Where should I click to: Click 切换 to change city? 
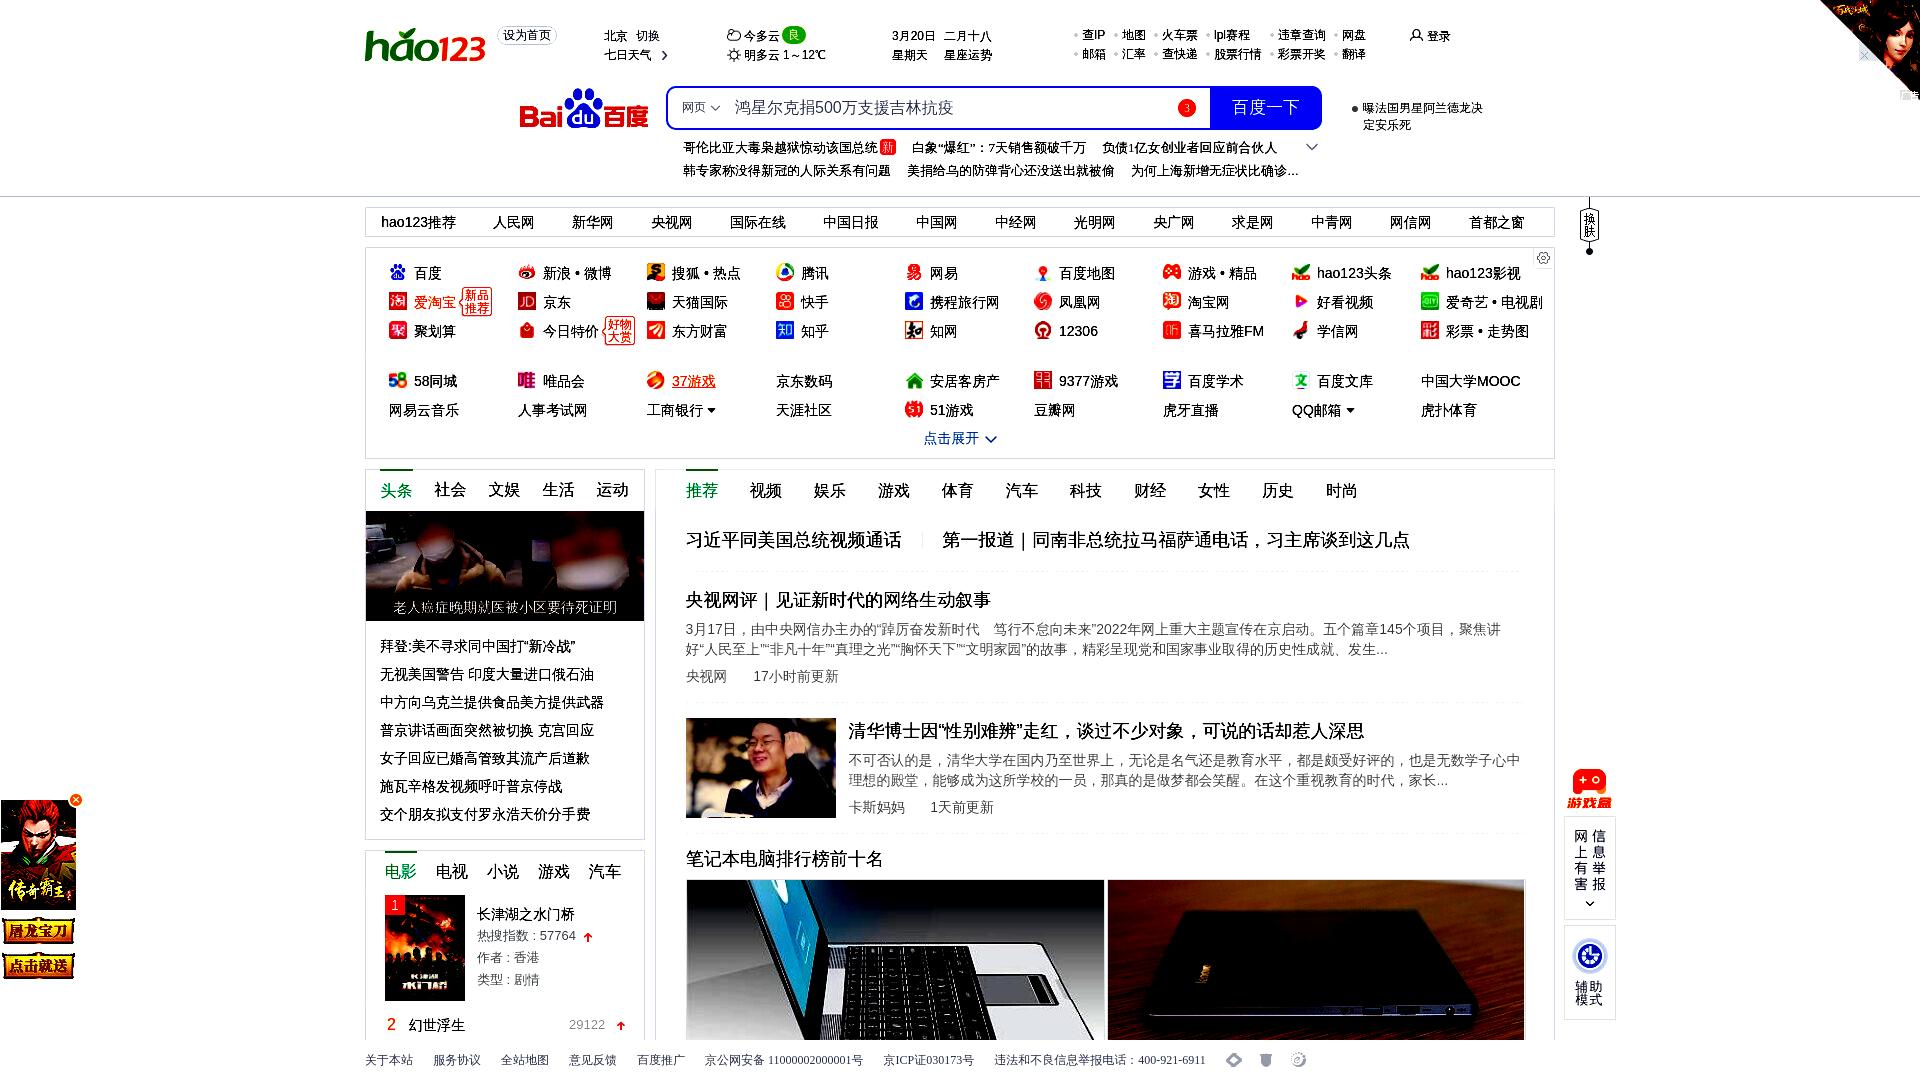coord(648,35)
